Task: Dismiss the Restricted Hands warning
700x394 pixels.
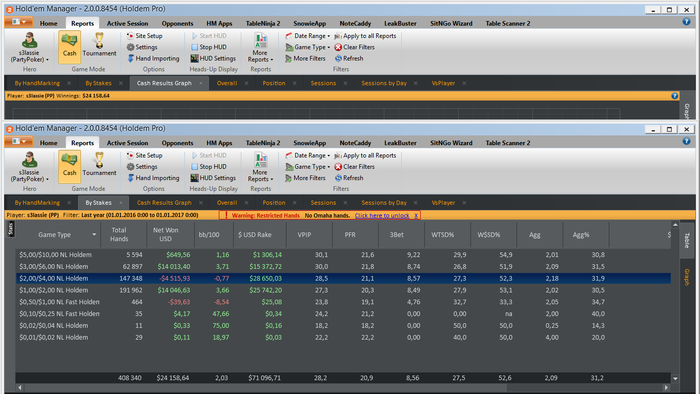Action: pyautogui.click(x=416, y=216)
